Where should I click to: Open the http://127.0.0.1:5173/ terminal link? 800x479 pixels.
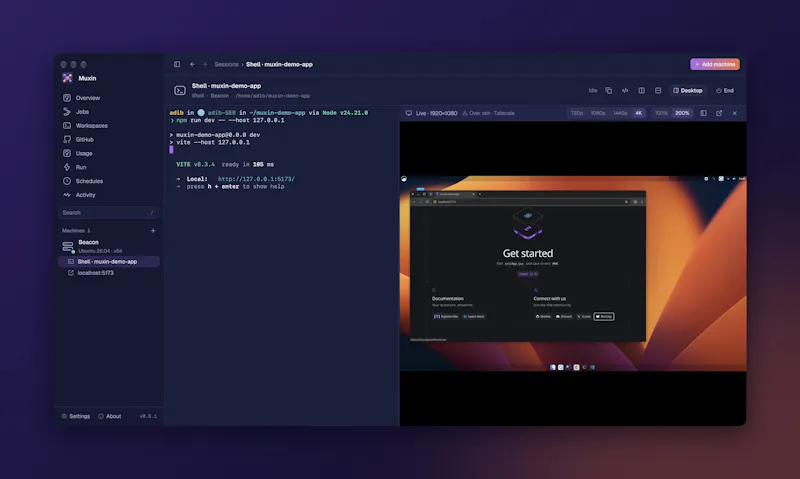[256, 179]
